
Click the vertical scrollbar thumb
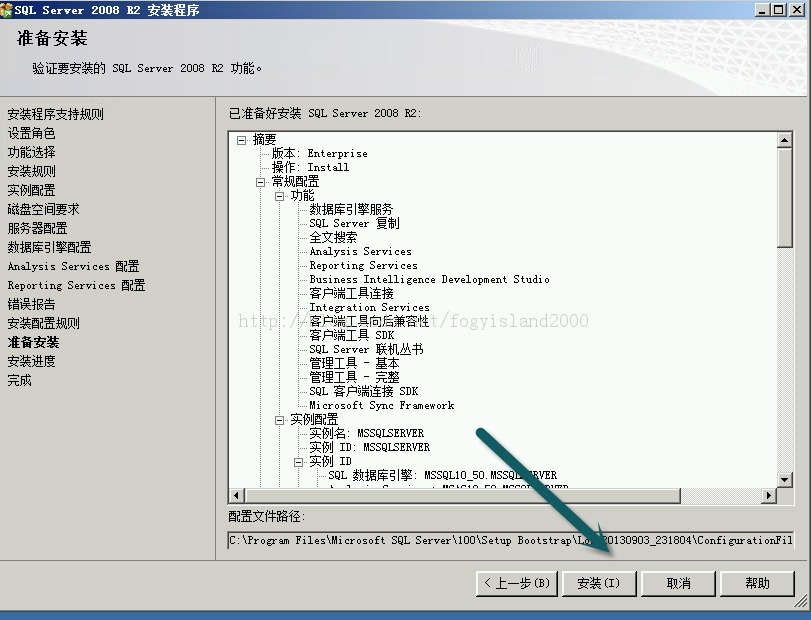tap(785, 198)
